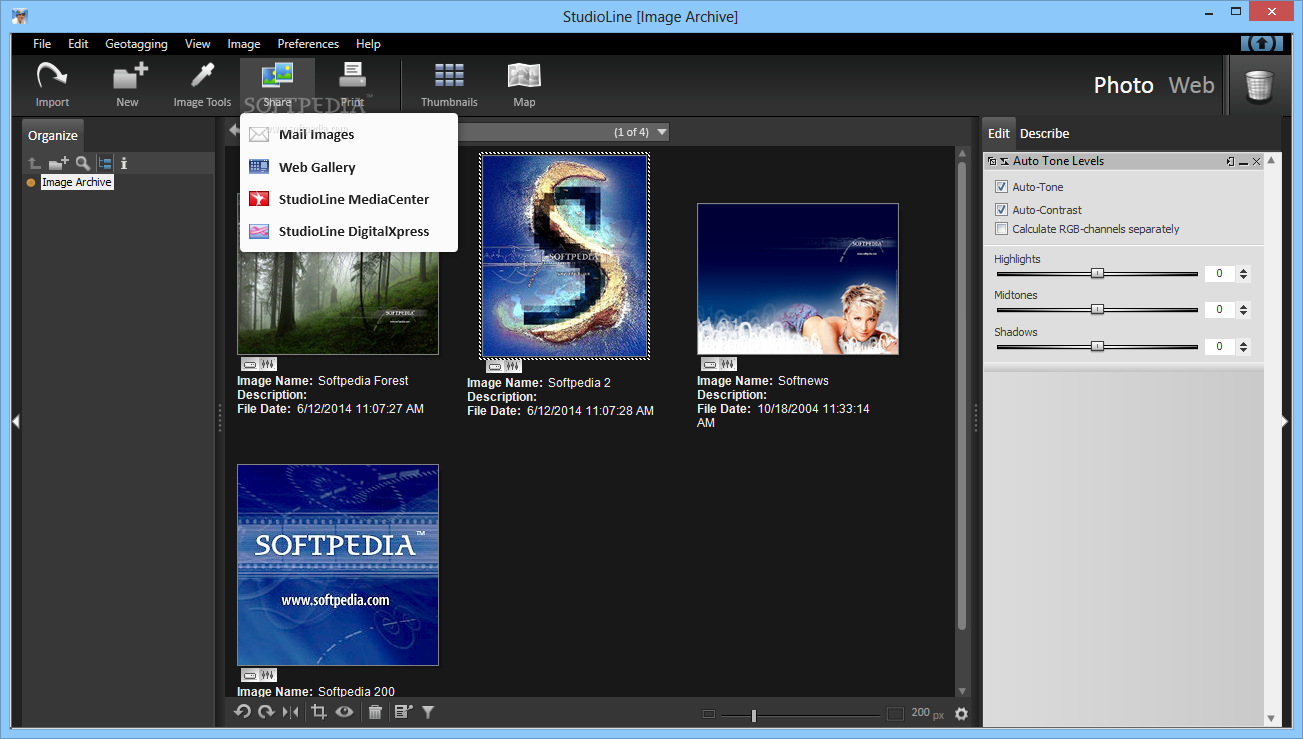This screenshot has width=1303, height=739.
Task: Click the tag icon under Softpedia 2 thumbnail
Action: (x=495, y=367)
